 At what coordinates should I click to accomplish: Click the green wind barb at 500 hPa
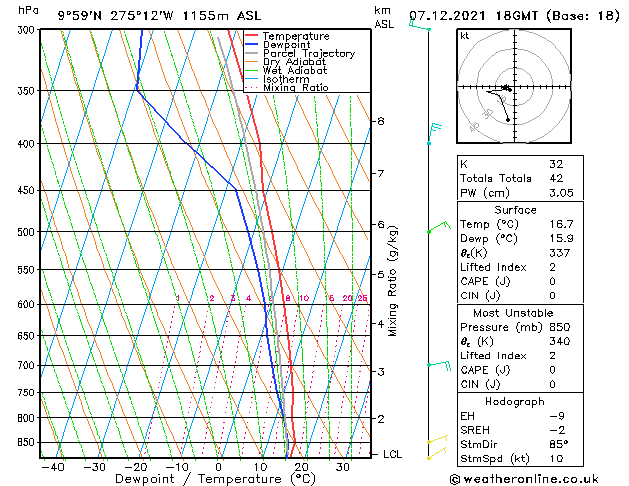[439, 227]
